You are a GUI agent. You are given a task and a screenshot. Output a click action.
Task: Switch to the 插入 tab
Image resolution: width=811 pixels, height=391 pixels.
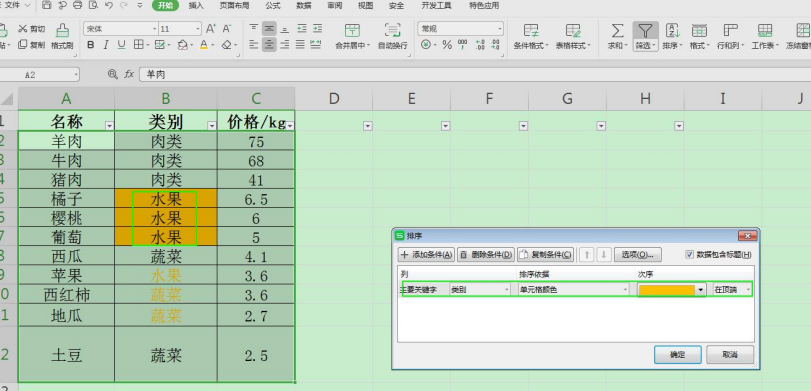(196, 6)
